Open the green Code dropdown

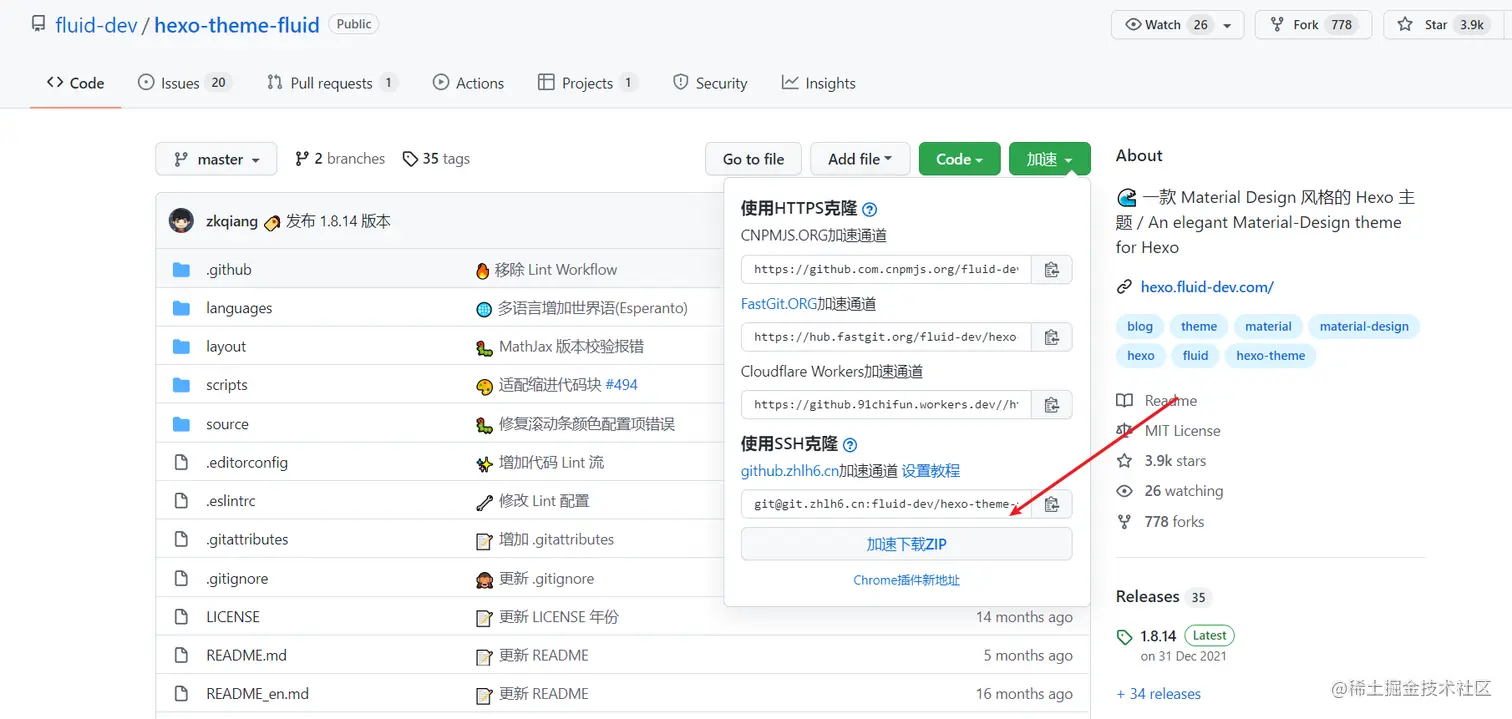coord(959,159)
